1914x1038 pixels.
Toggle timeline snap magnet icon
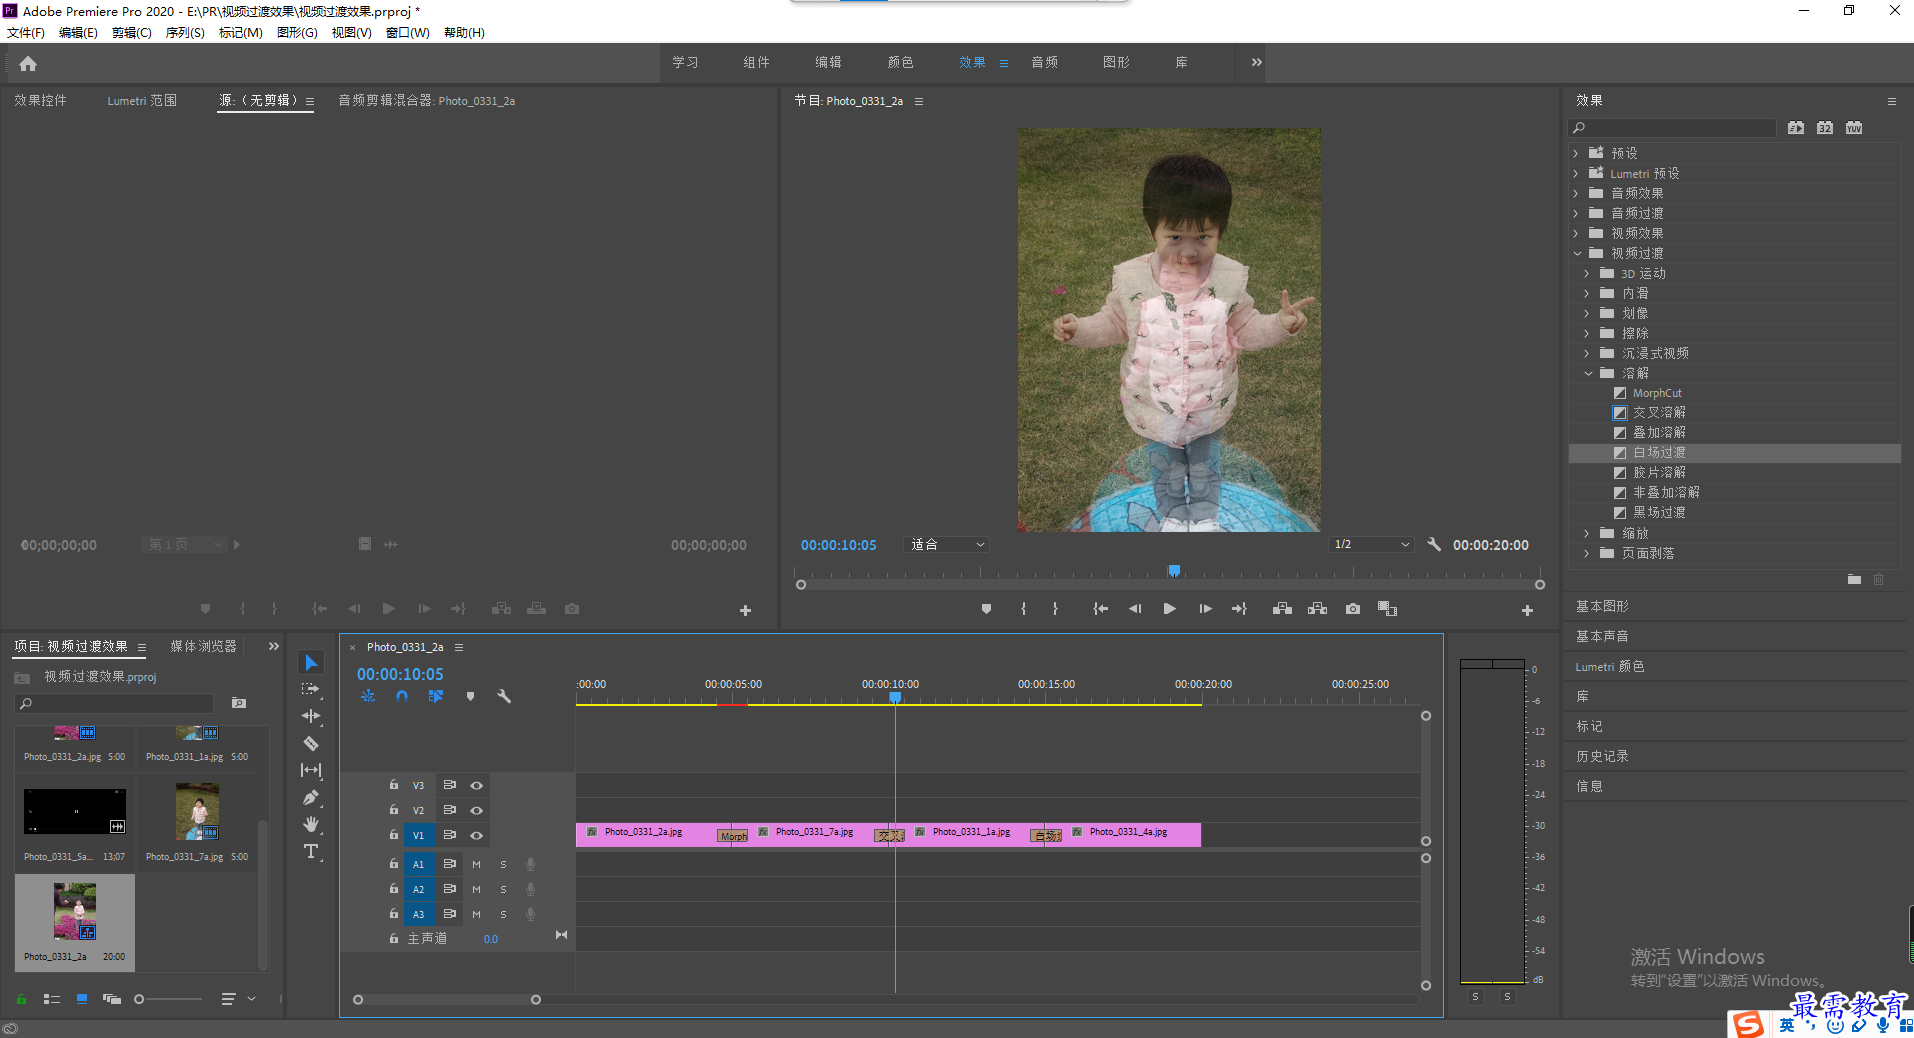tap(402, 696)
